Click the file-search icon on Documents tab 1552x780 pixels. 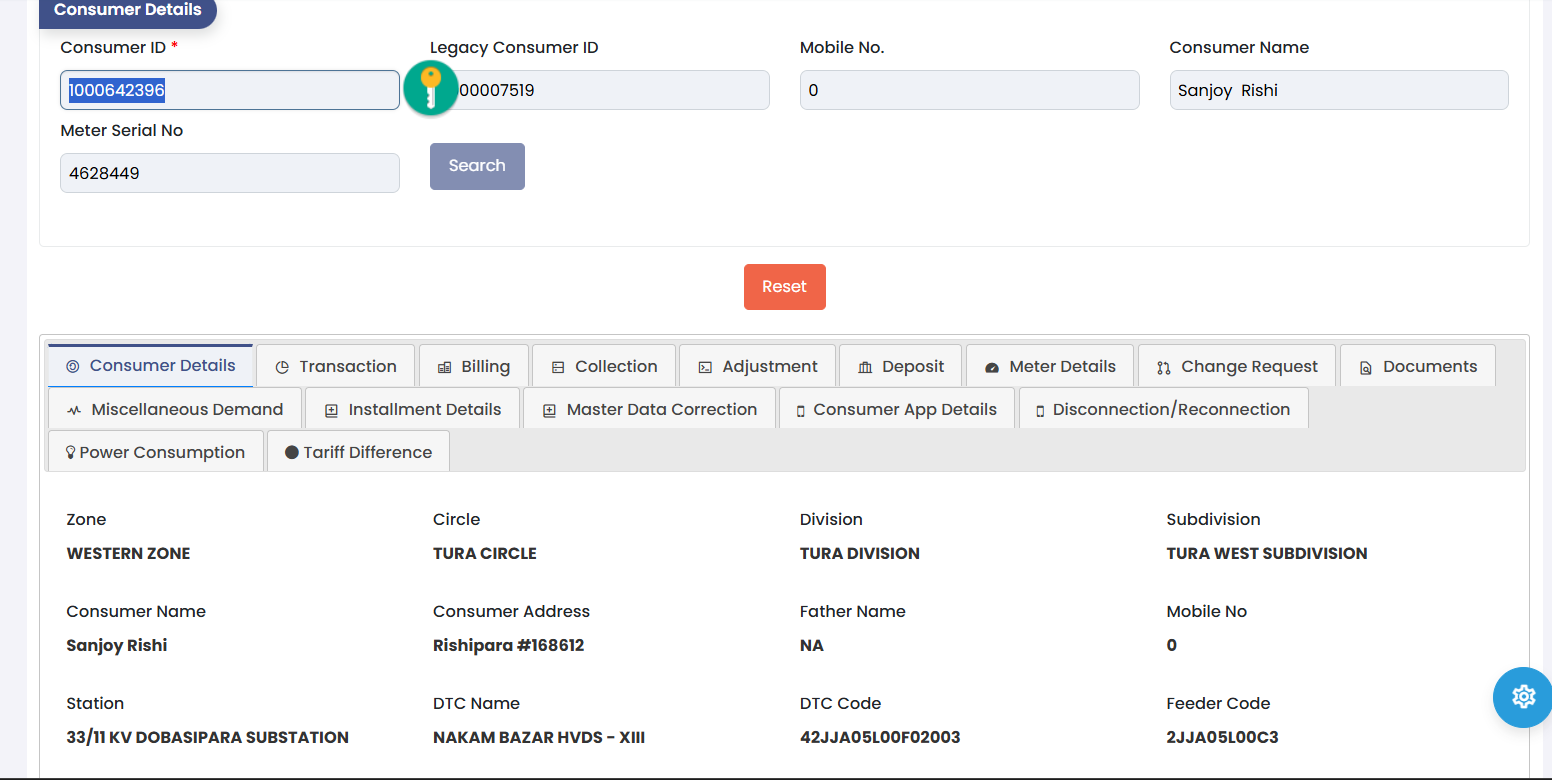click(x=1366, y=367)
